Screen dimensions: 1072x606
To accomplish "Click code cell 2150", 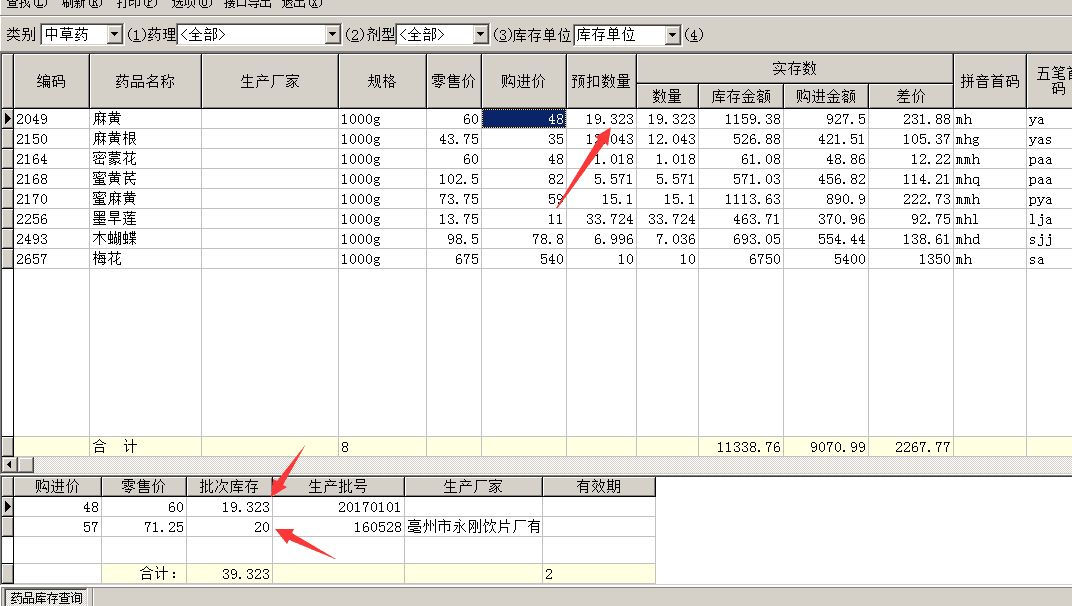I will 51,139.
